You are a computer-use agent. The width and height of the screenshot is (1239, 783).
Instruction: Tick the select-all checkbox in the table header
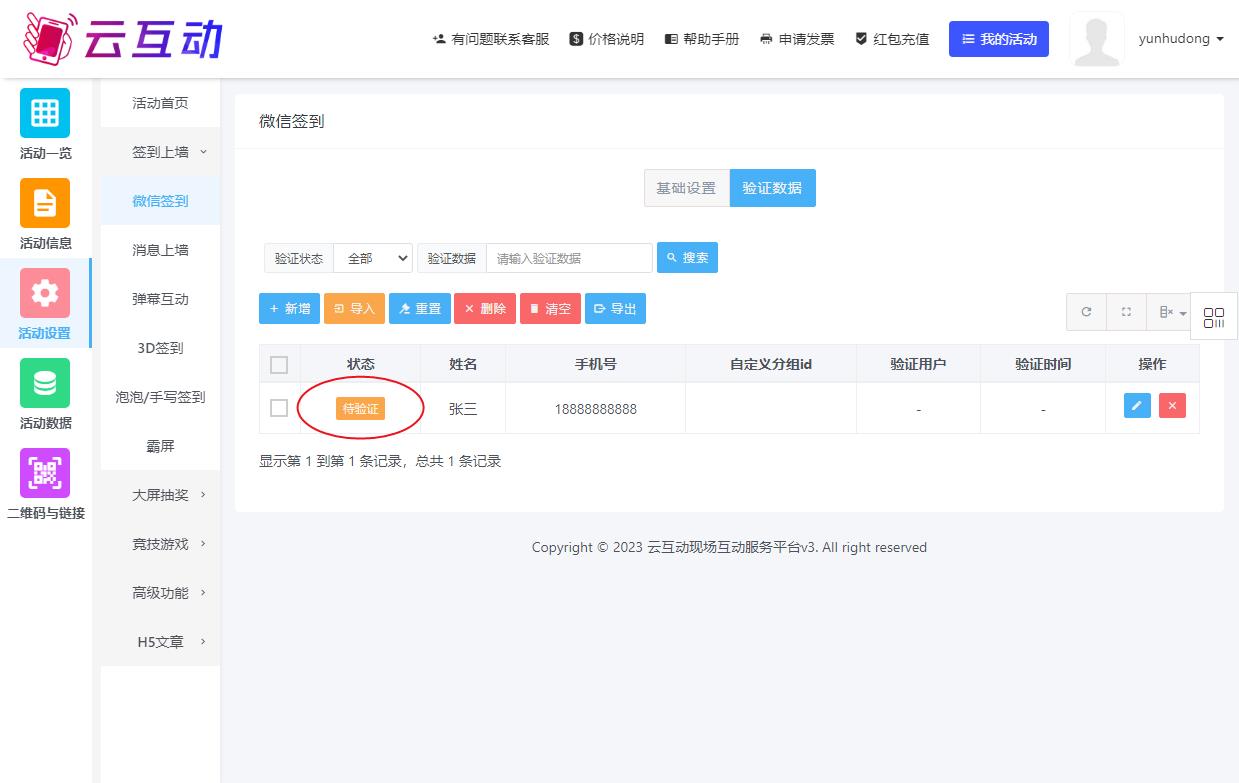tap(279, 365)
